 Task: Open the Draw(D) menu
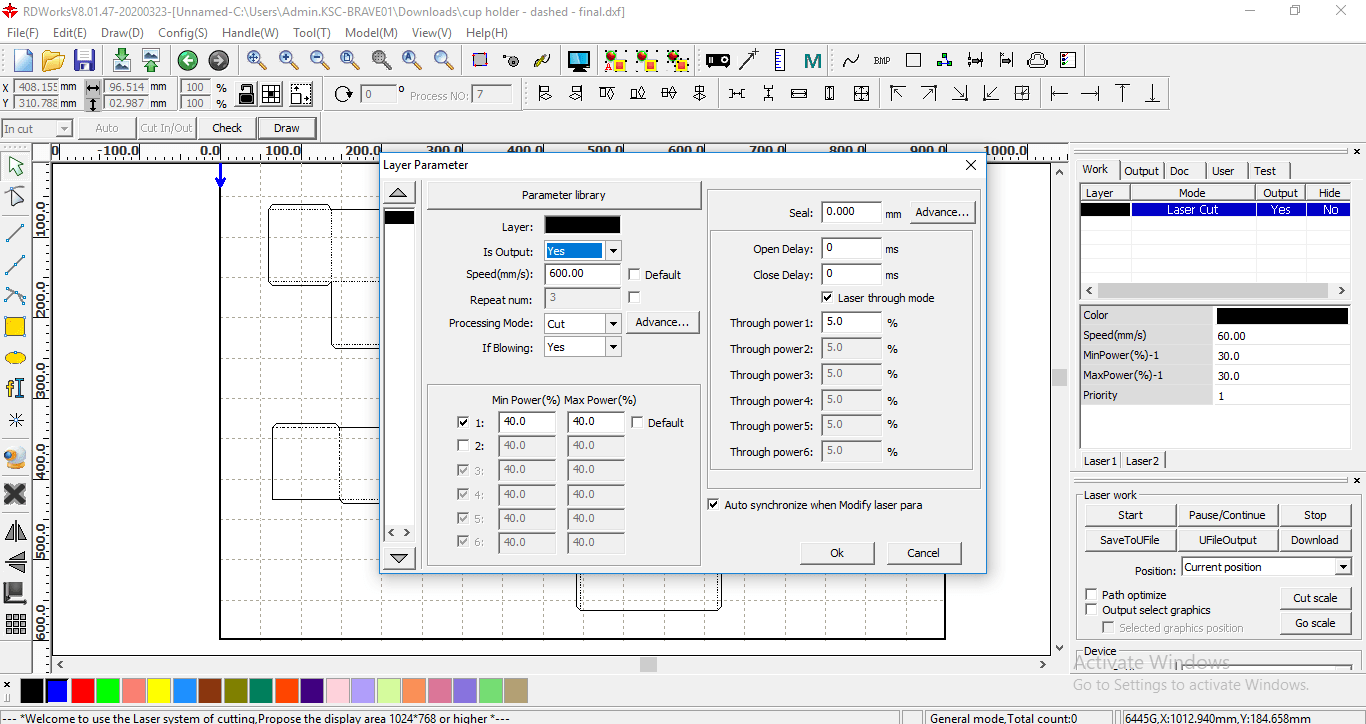(122, 33)
